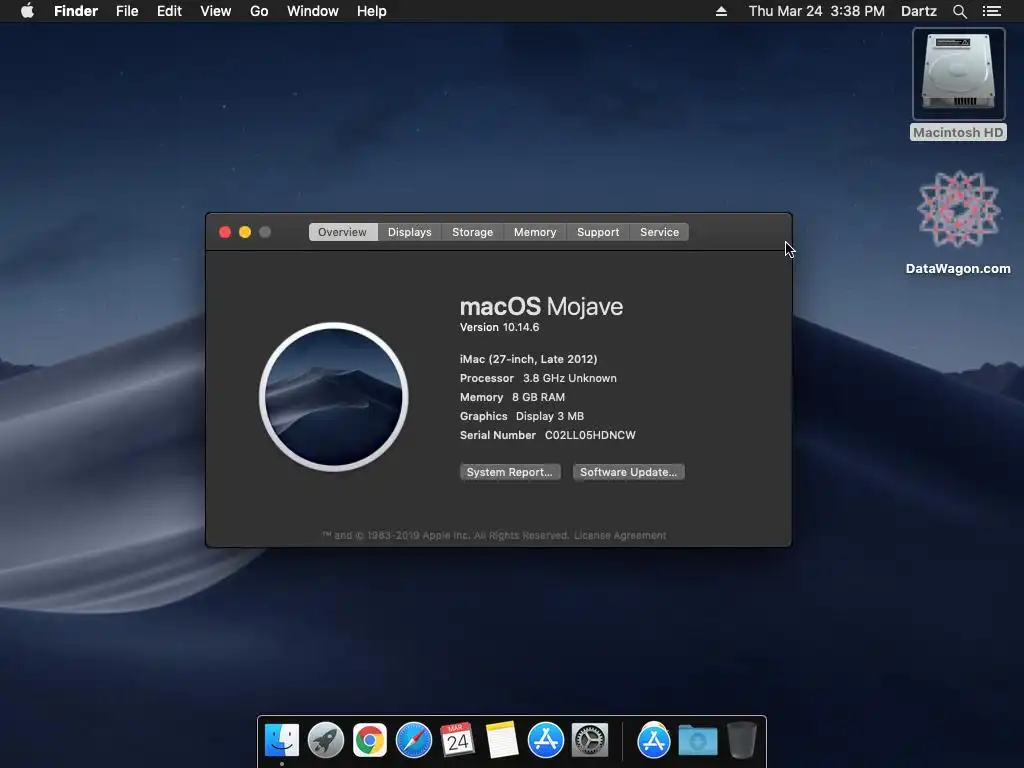This screenshot has height=768, width=1024.
Task: Launch Launchpad rocket icon in Dock
Action: coord(326,741)
